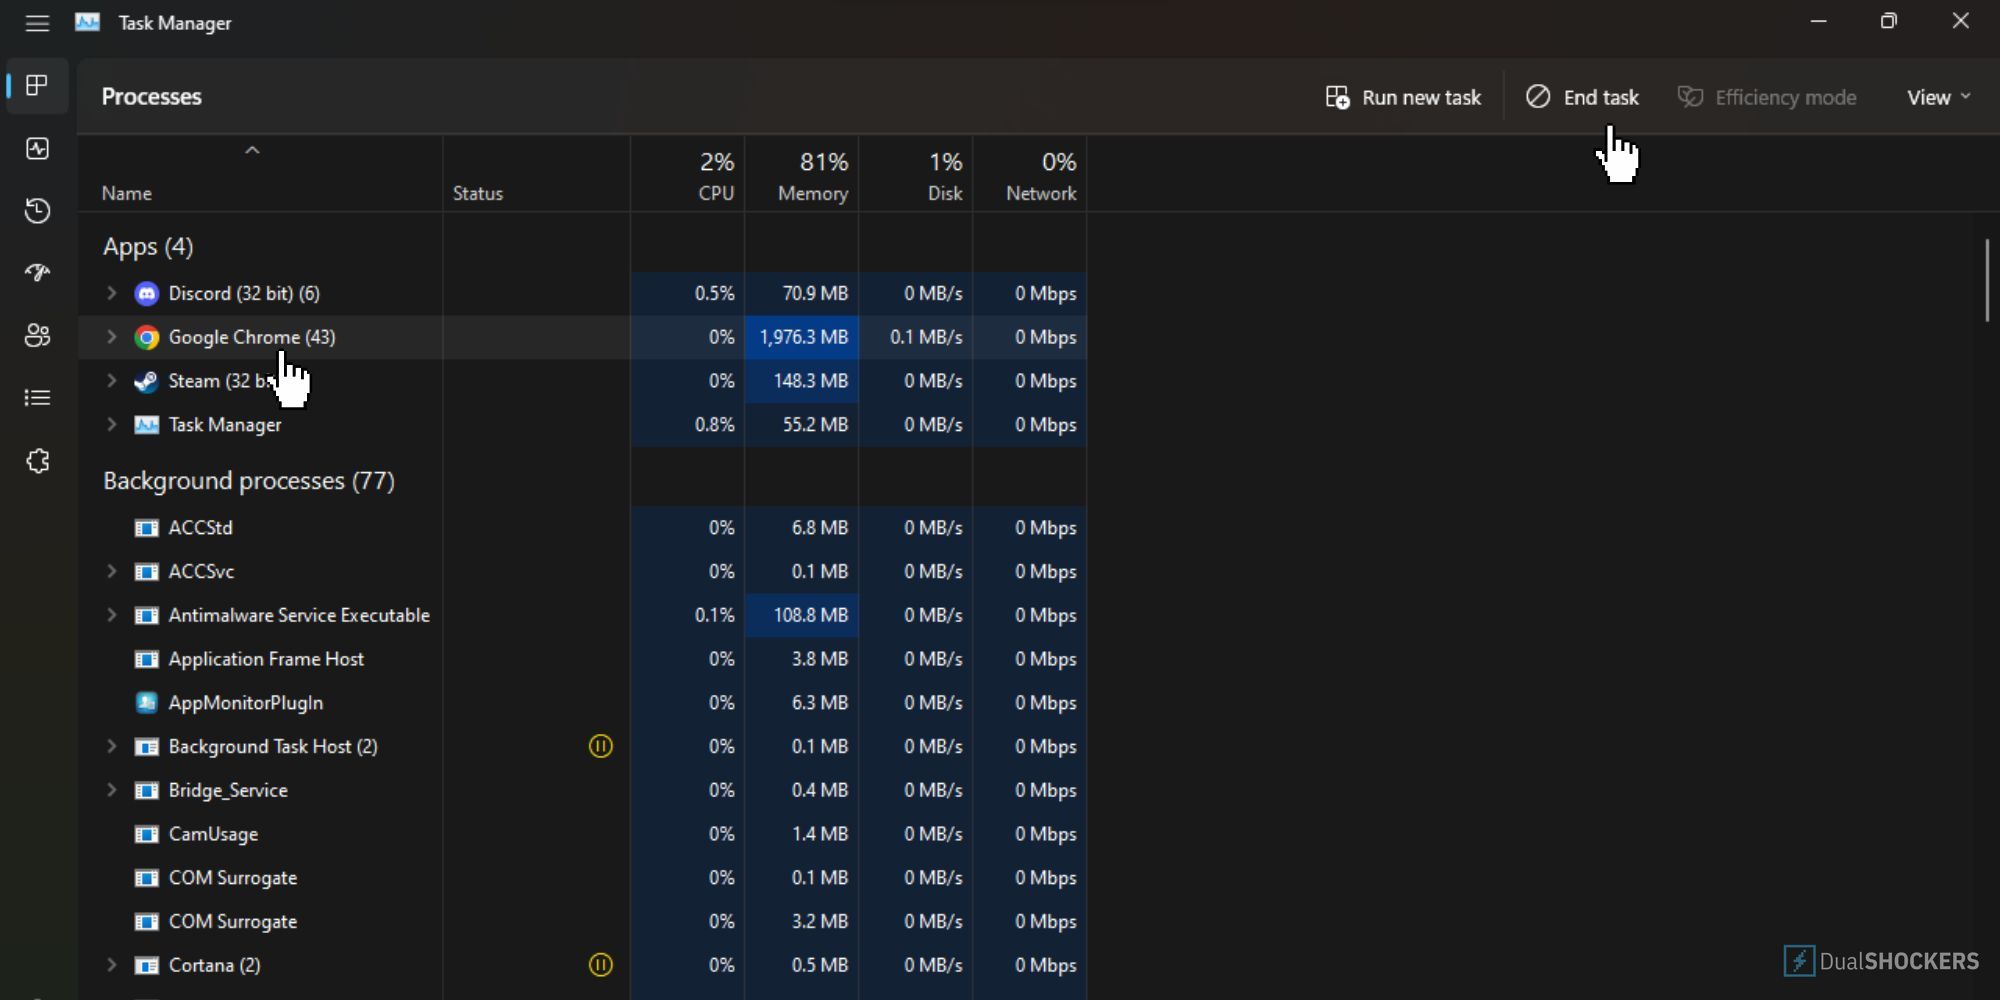Image resolution: width=2000 pixels, height=1000 pixels.
Task: Open the hamburger navigation menu
Action: tap(37, 23)
